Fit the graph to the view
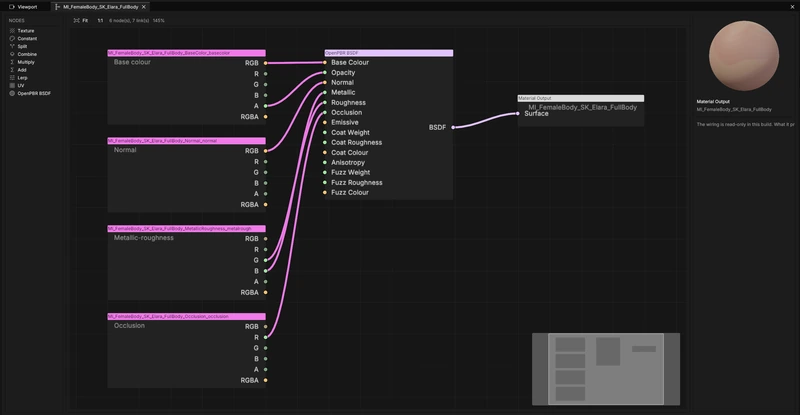 81,20
